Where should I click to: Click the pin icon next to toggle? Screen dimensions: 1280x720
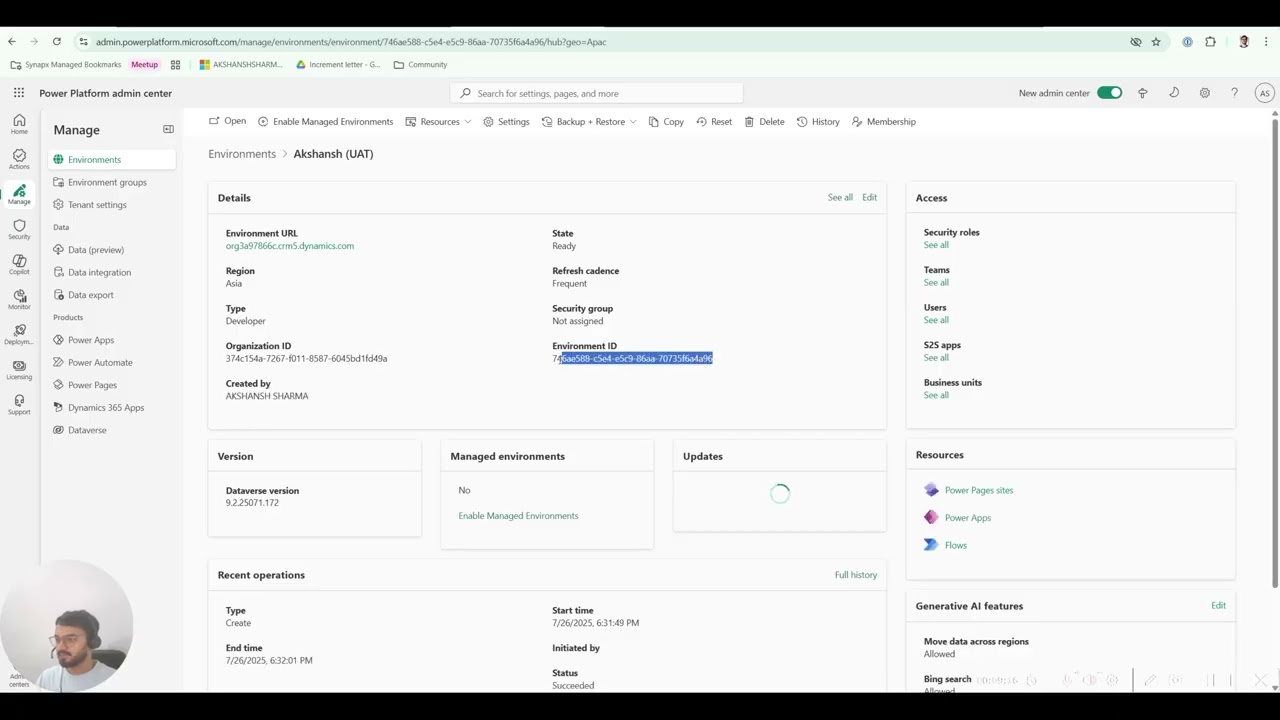[1143, 93]
